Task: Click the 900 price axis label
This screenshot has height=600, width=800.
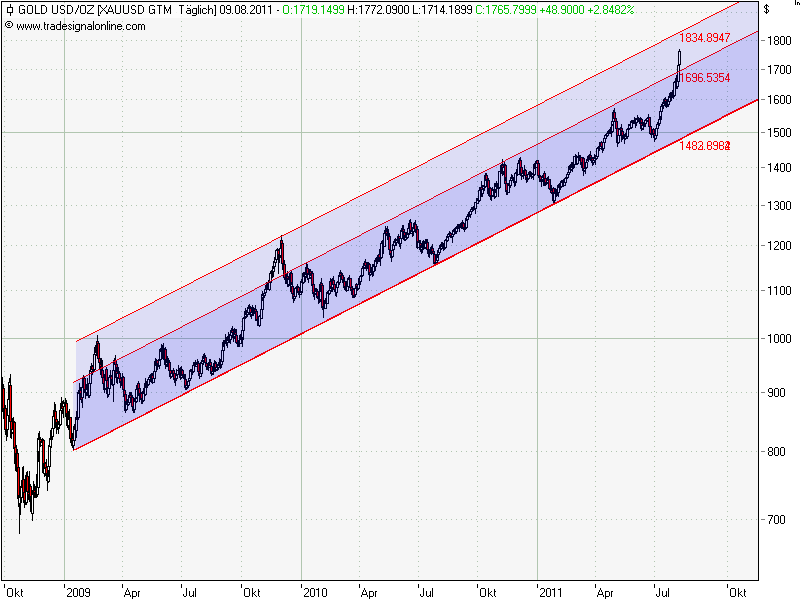Action: 776,393
